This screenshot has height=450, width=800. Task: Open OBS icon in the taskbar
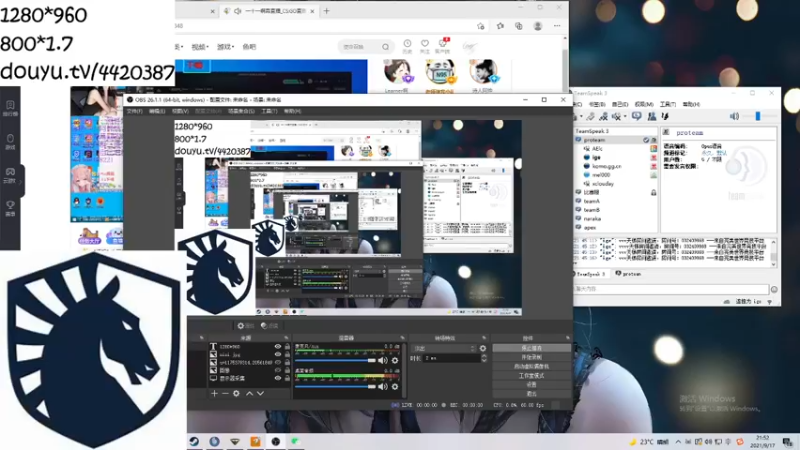point(276,441)
